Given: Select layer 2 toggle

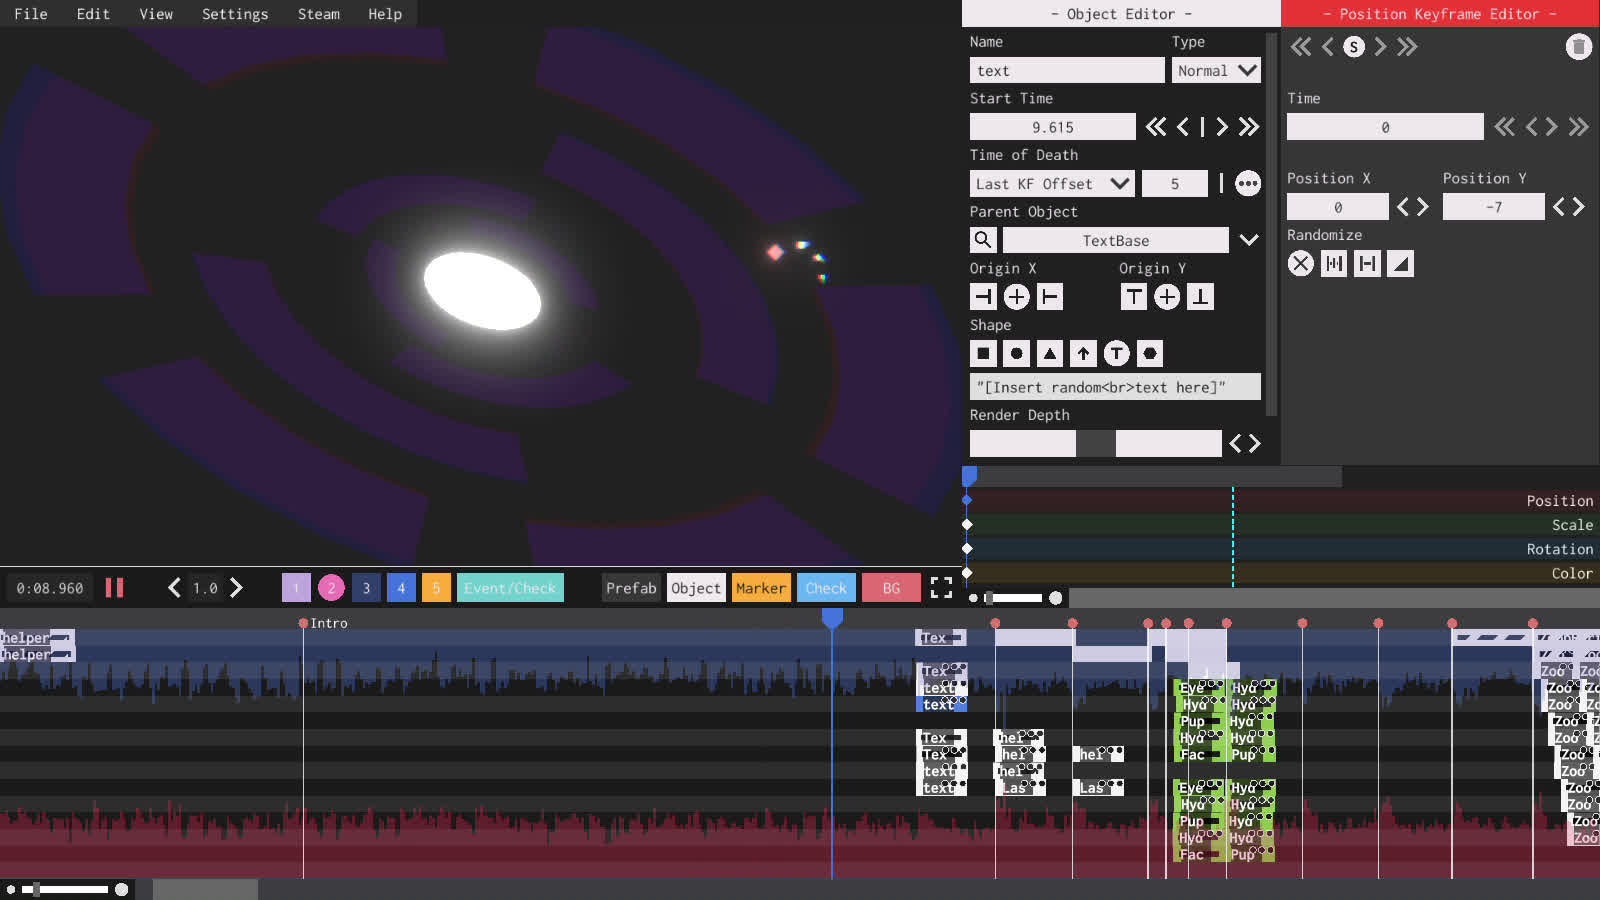Looking at the screenshot, I should (x=331, y=588).
